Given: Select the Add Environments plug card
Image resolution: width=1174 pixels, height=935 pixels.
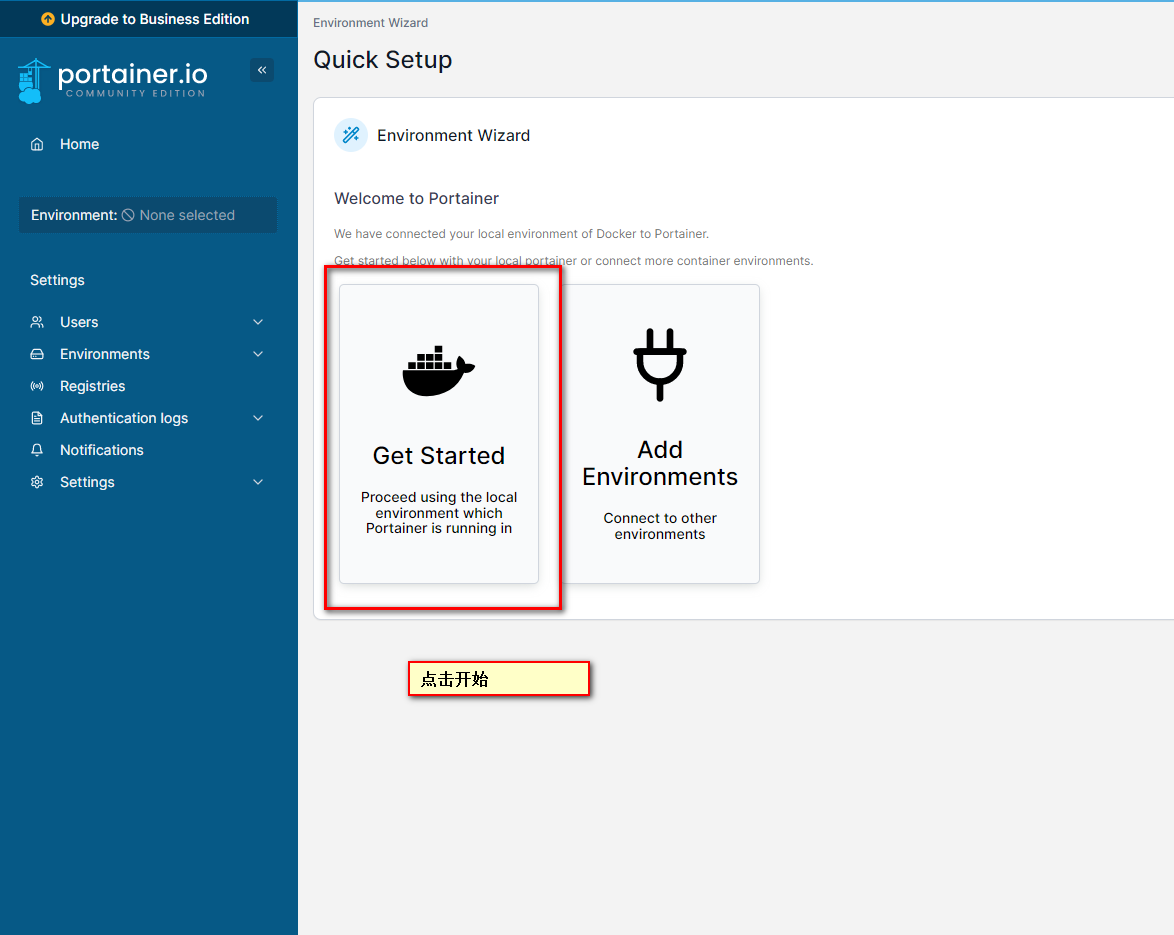Looking at the screenshot, I should (660, 434).
